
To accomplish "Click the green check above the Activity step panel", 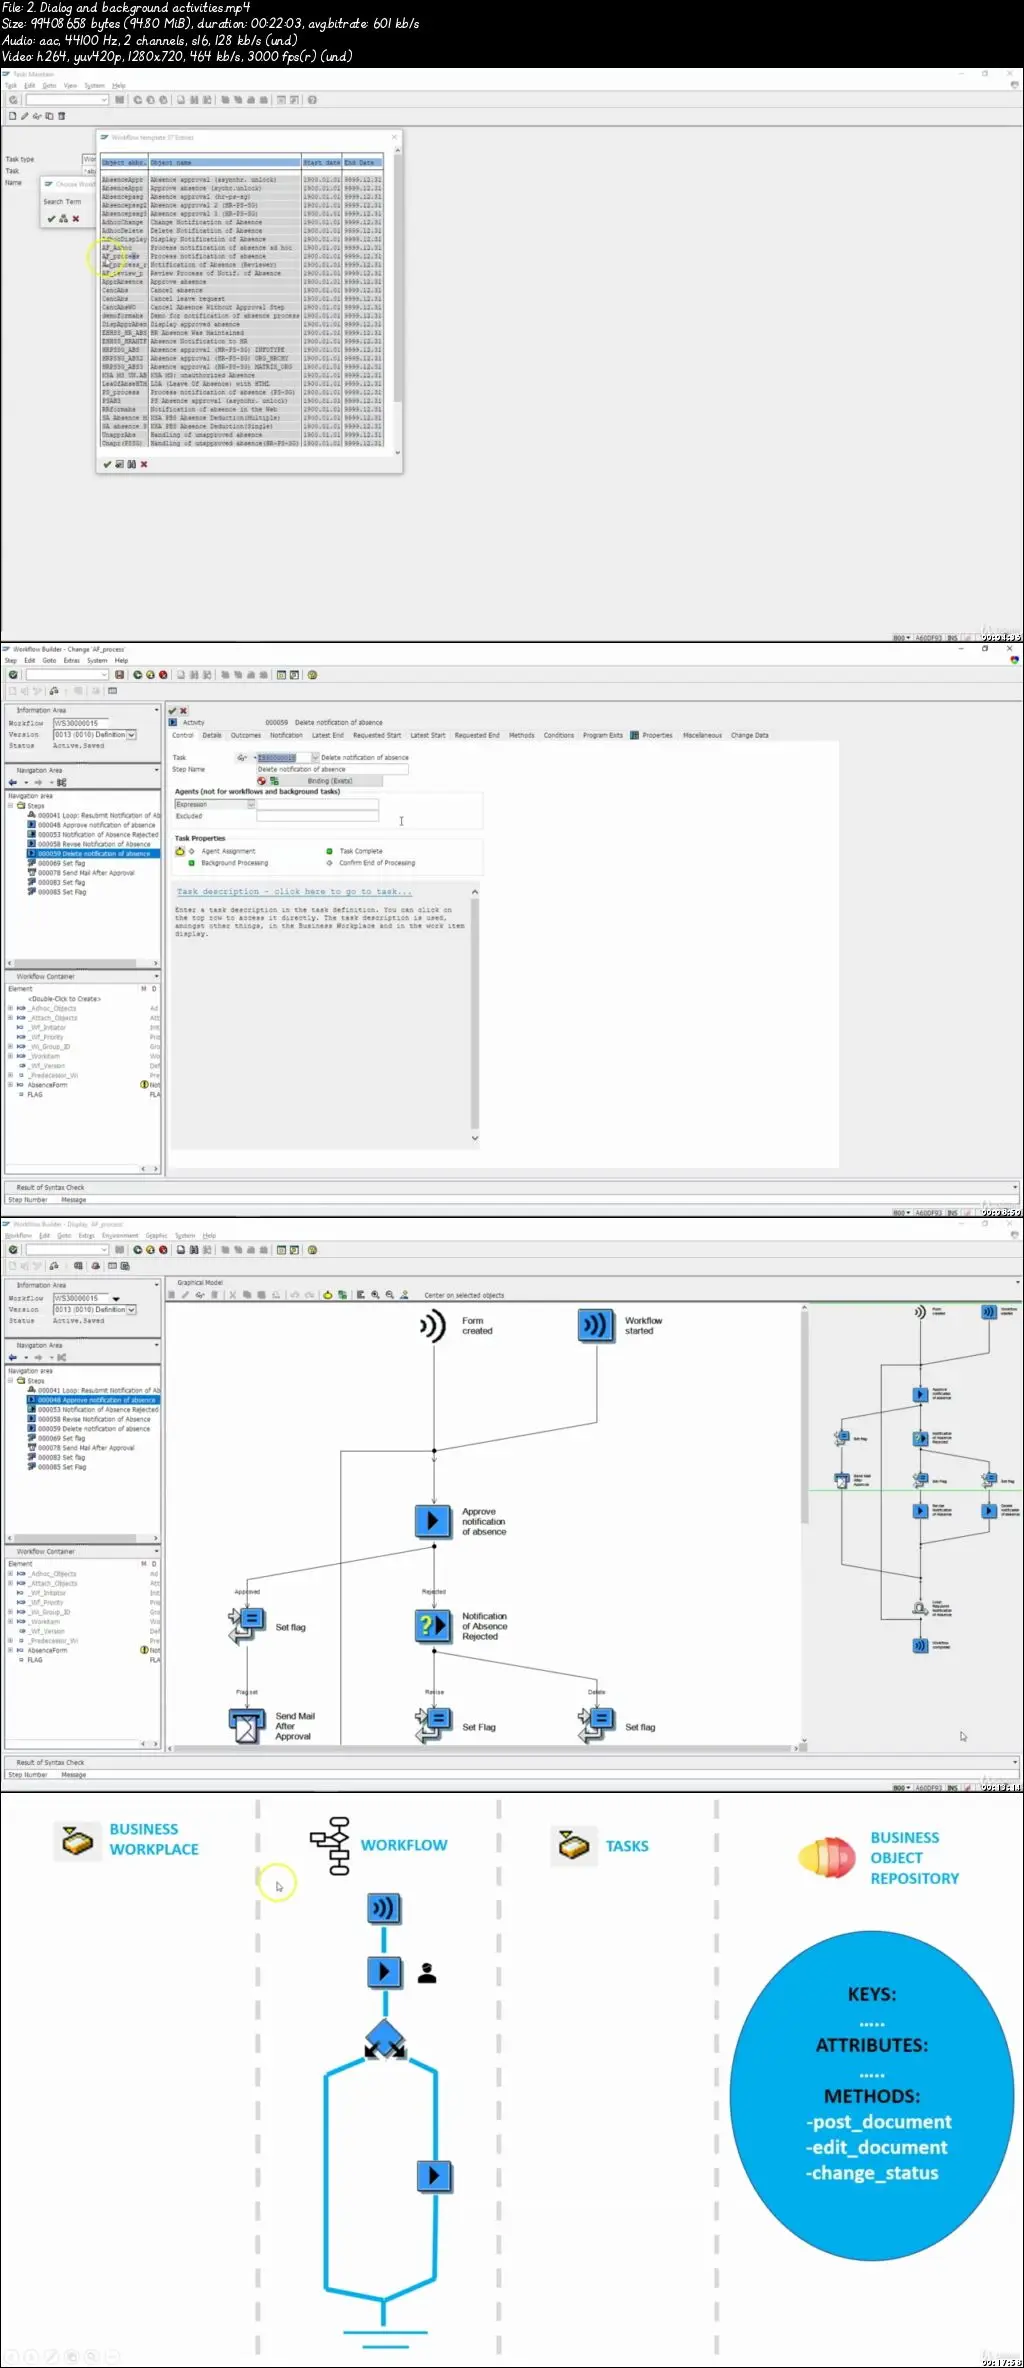I will 172,711.
